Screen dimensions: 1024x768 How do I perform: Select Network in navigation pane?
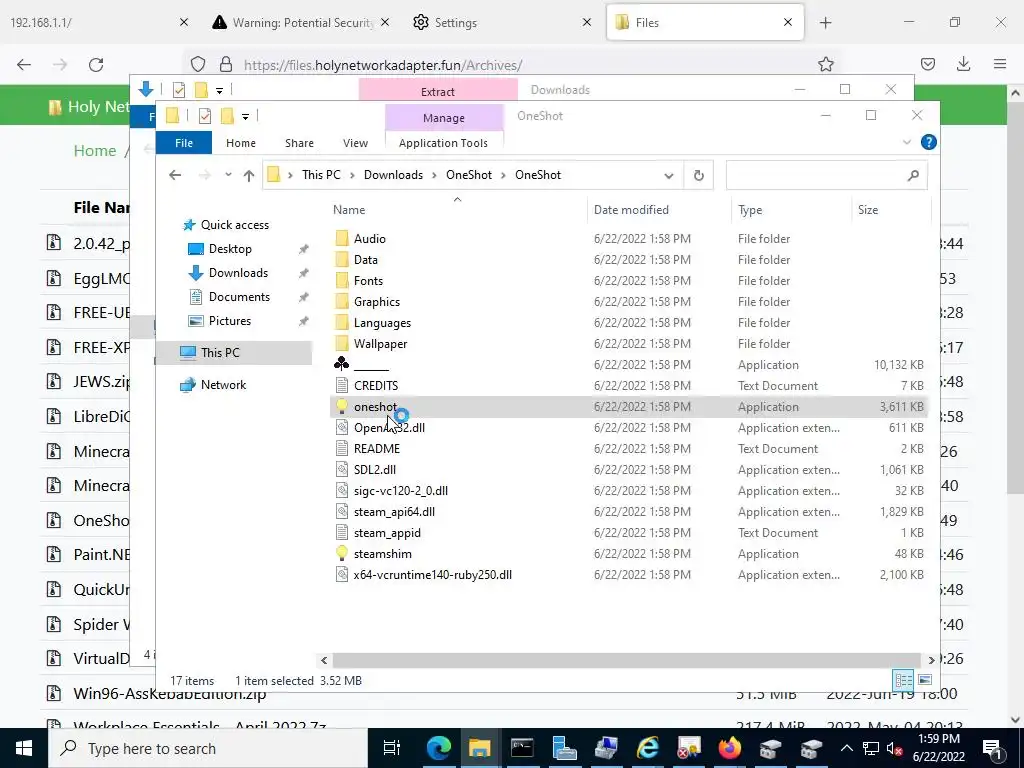[223, 385]
